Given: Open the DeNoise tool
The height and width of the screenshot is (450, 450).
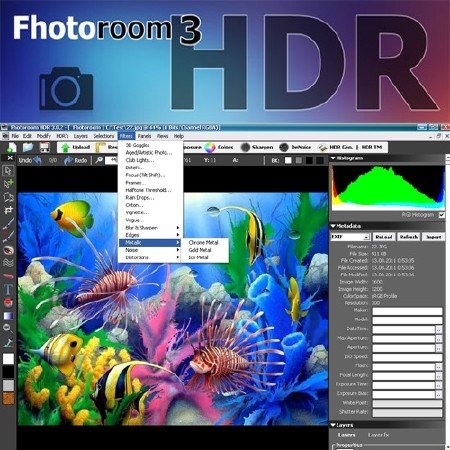Looking at the screenshot, I should click(x=295, y=147).
